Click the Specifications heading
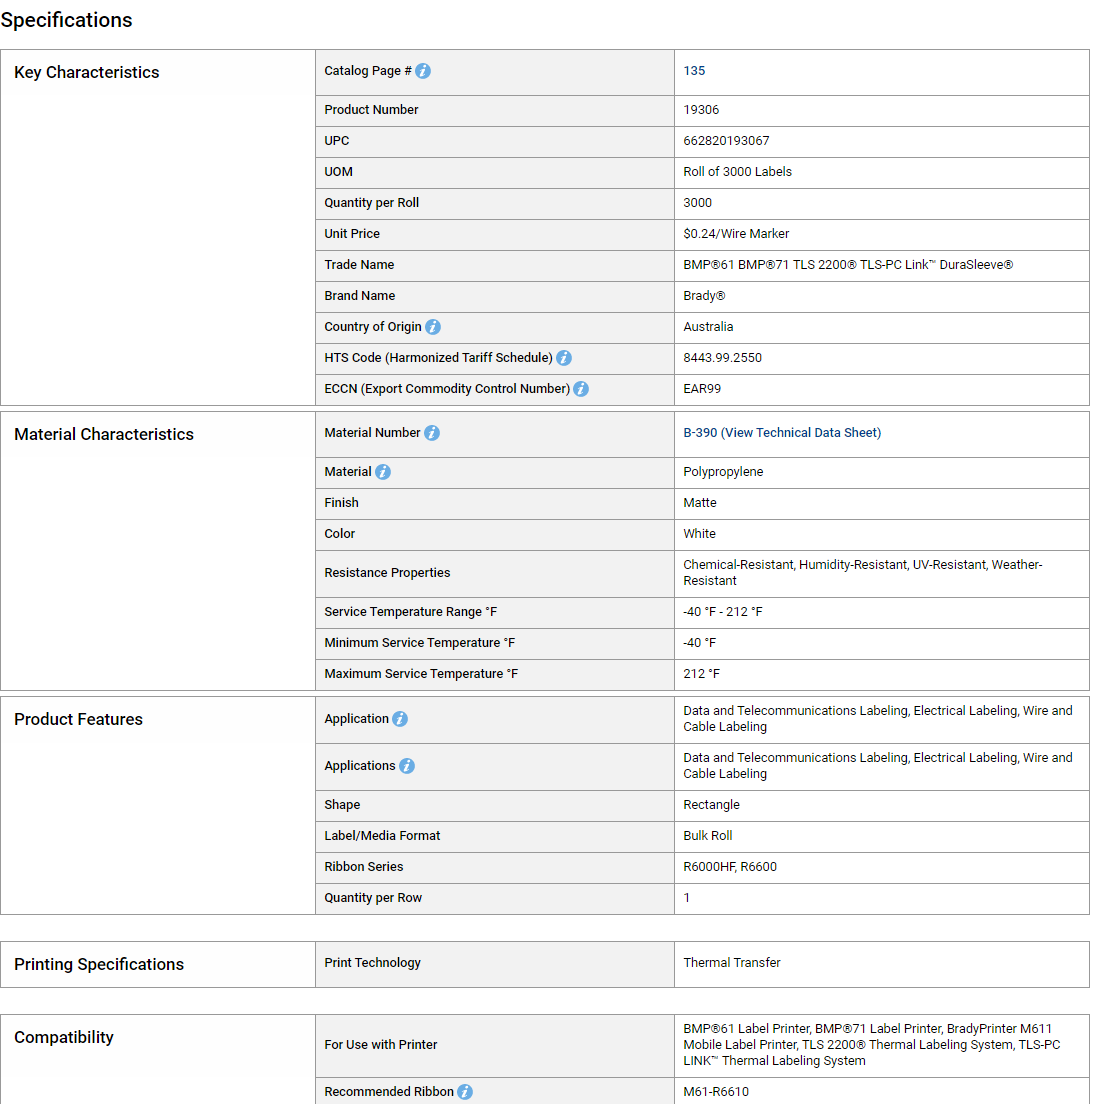The image size is (1097, 1104). point(67,20)
